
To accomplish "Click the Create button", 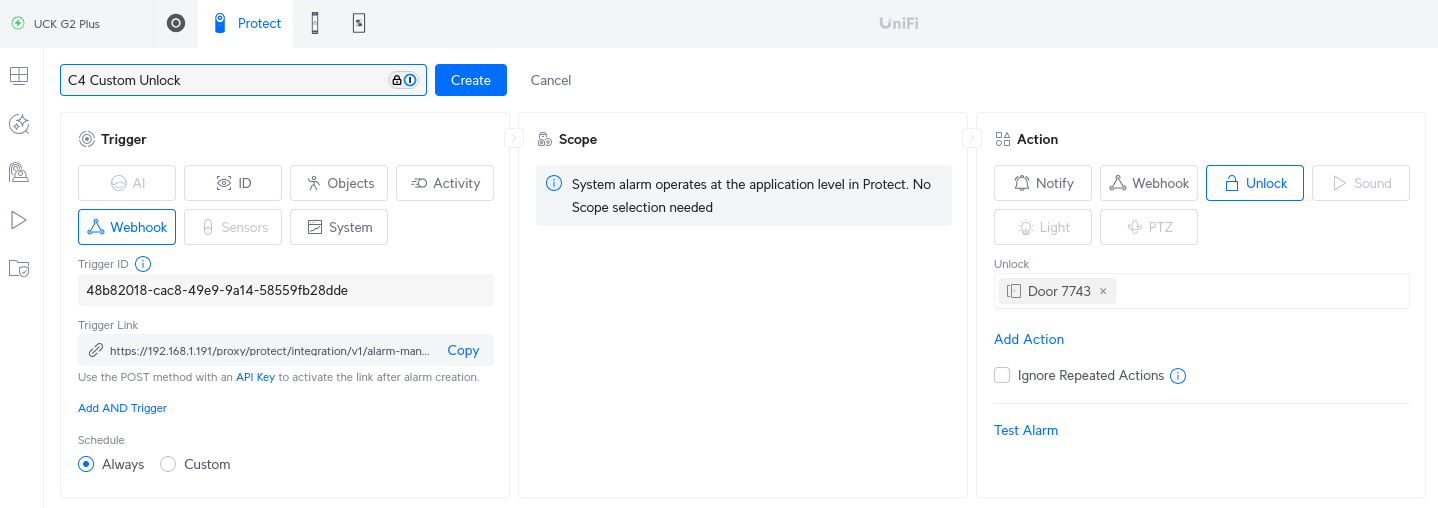I will pyautogui.click(x=471, y=80).
